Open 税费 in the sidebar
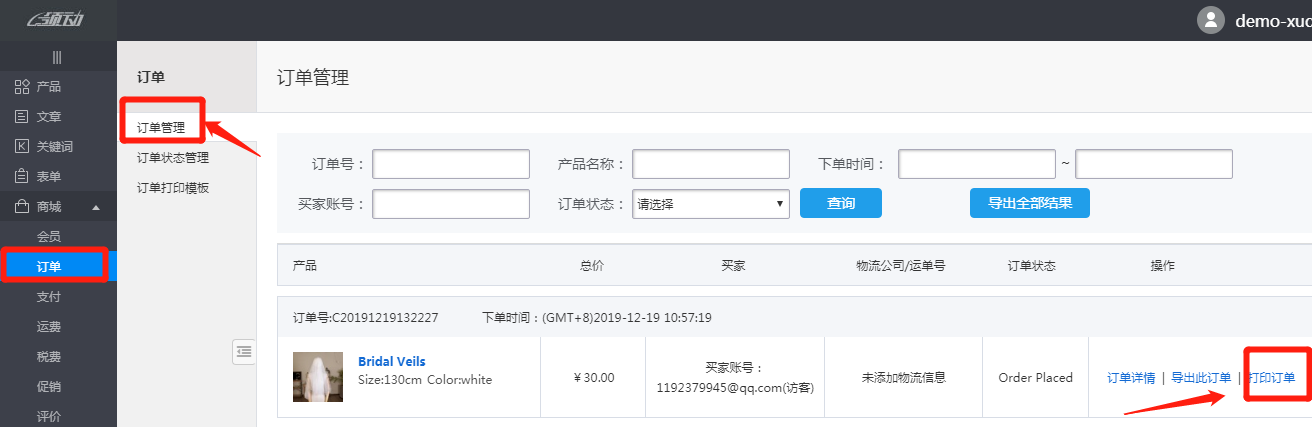The image size is (1312, 427). [49, 356]
